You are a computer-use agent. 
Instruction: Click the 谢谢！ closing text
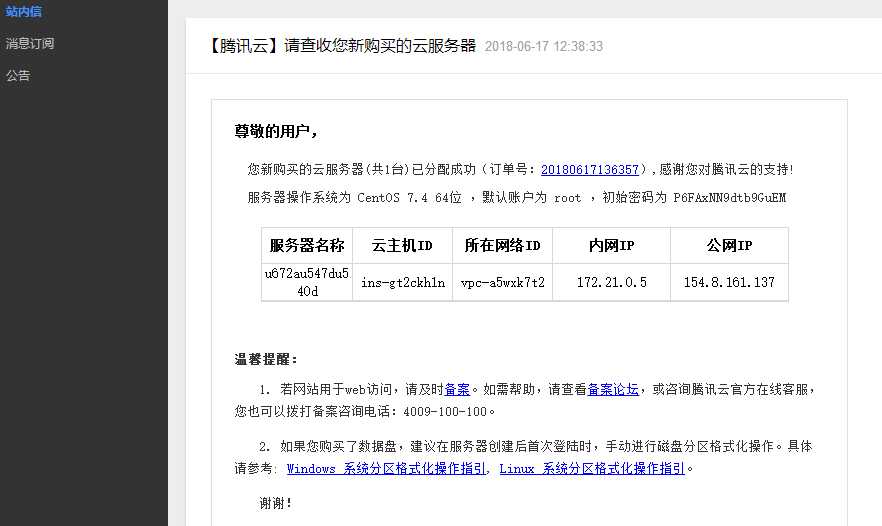pos(276,503)
